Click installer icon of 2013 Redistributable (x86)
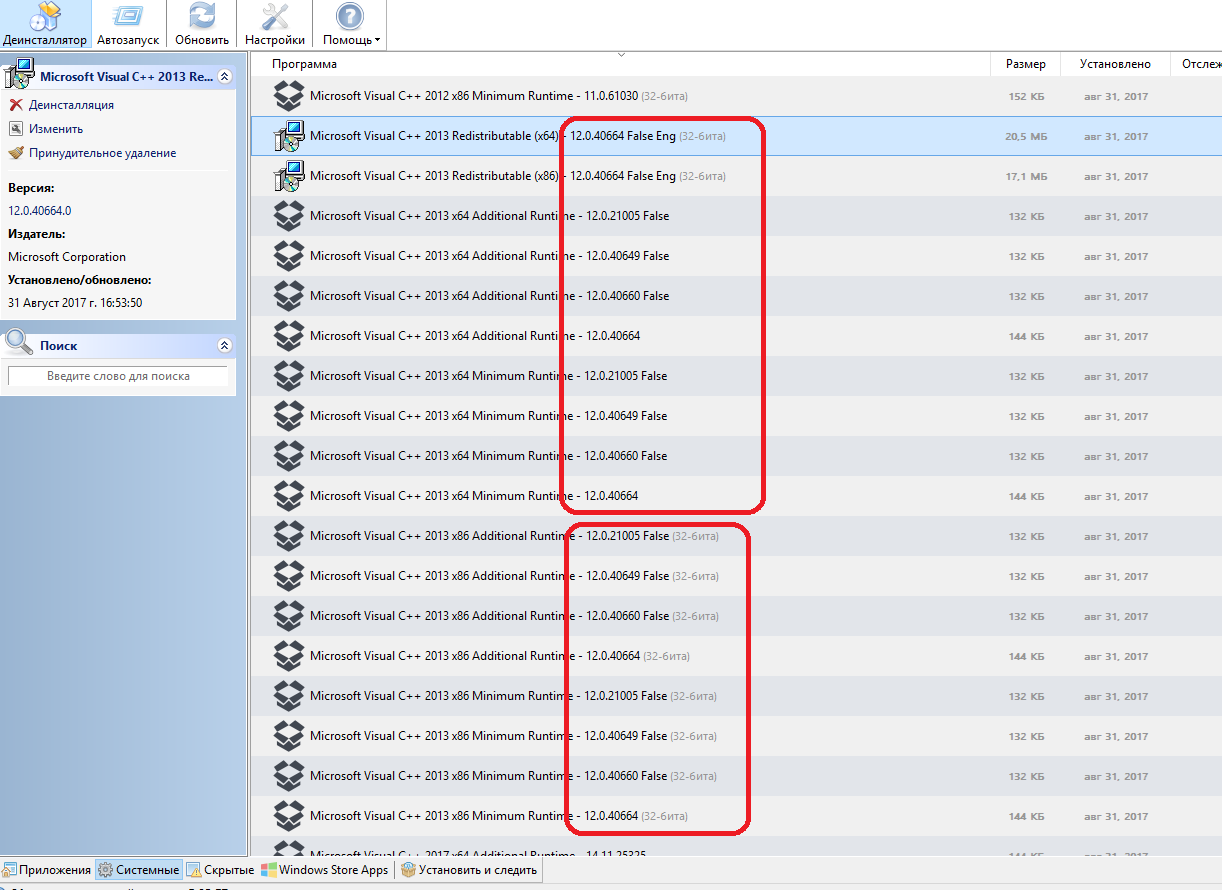This screenshot has width=1222, height=890. [289, 176]
